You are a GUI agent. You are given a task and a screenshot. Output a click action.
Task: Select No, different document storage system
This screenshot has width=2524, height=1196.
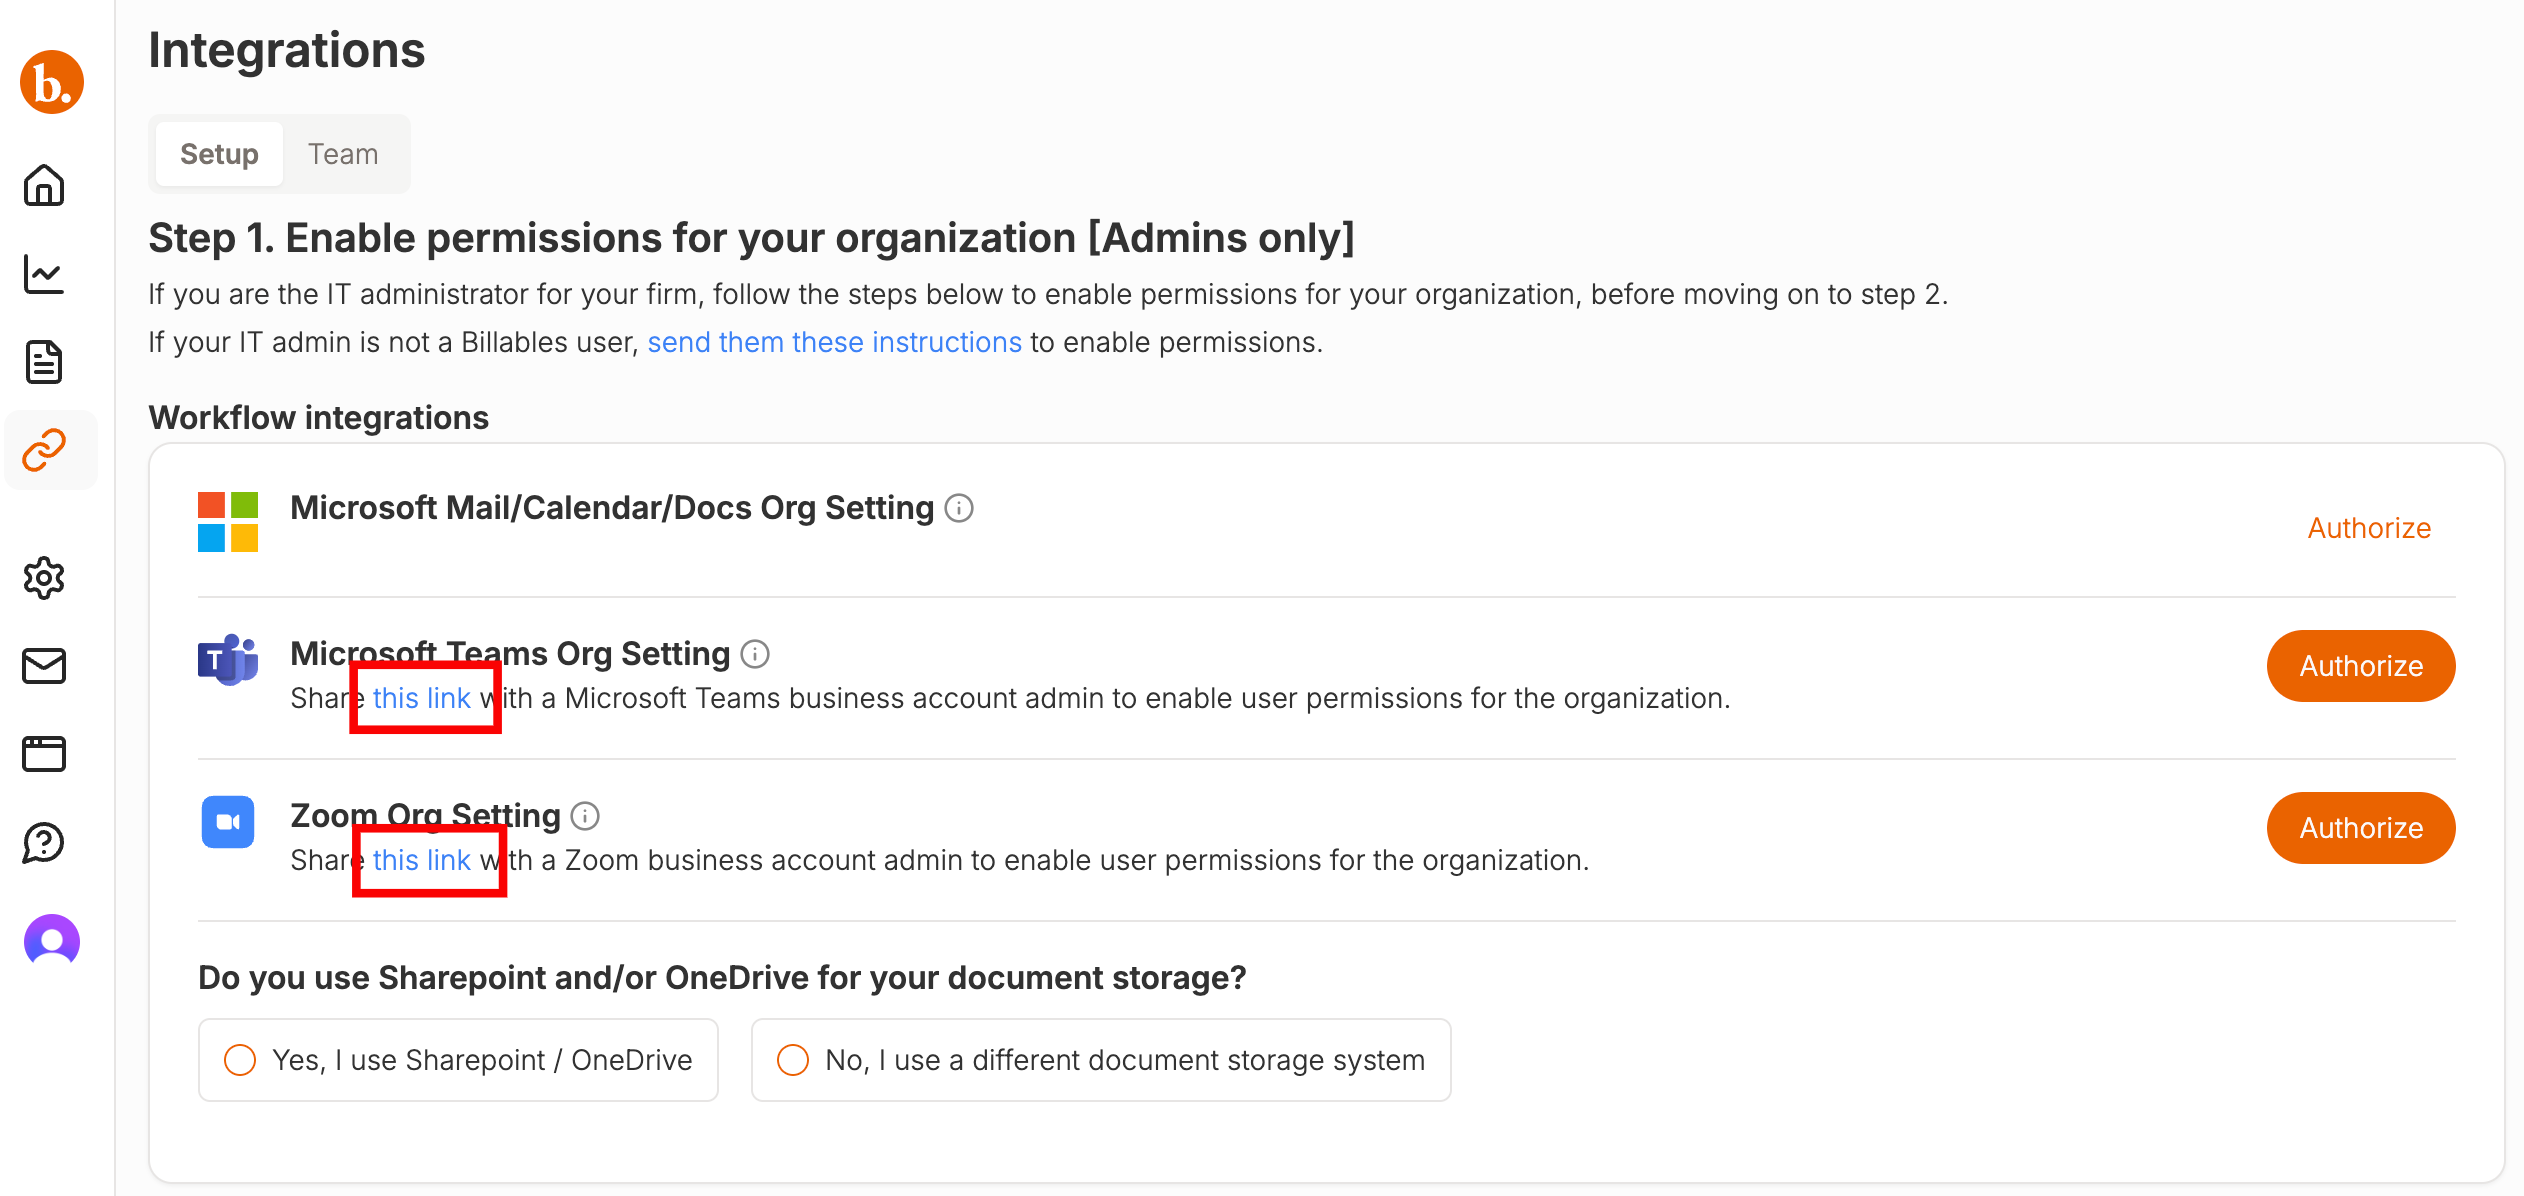point(1100,1060)
